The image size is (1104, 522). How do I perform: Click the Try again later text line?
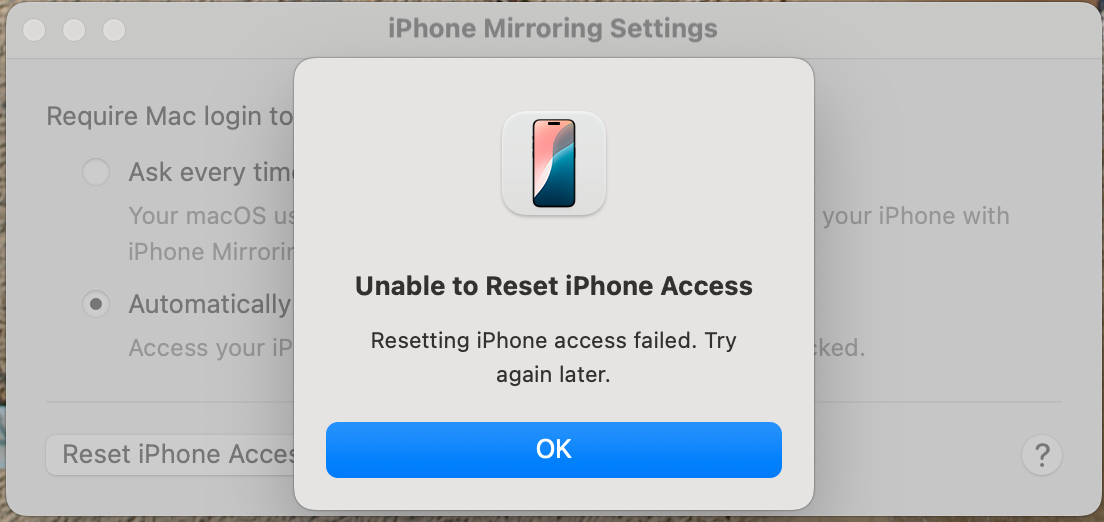(553, 374)
